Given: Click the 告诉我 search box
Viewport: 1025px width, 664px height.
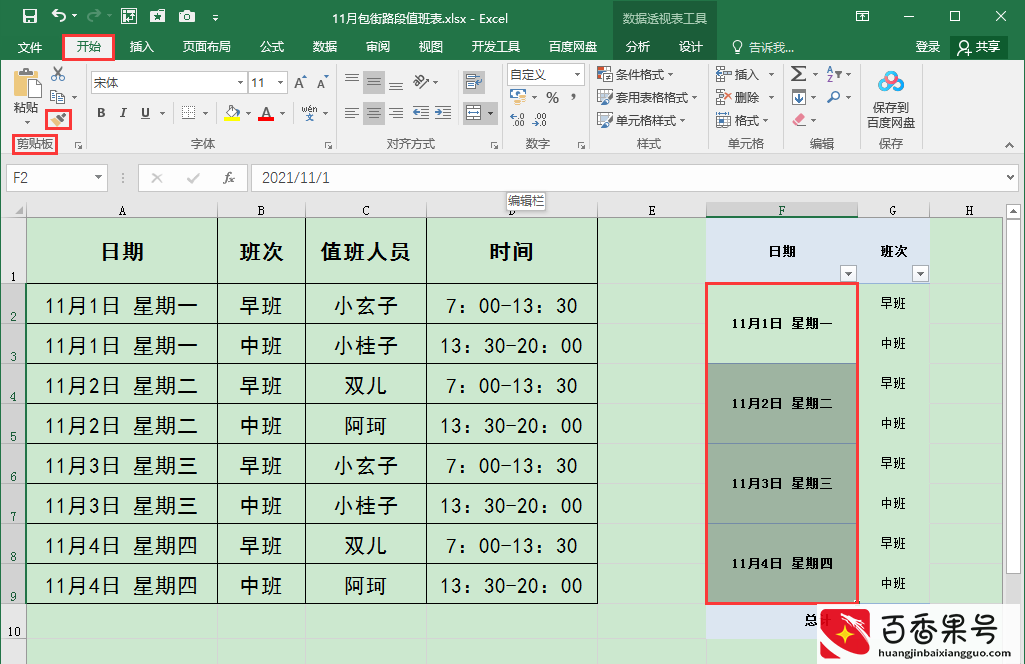Looking at the screenshot, I should point(763,47).
